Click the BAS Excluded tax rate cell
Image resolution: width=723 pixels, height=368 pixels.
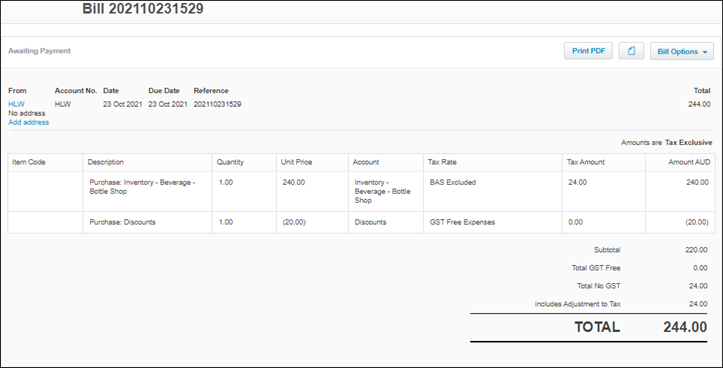coord(492,191)
